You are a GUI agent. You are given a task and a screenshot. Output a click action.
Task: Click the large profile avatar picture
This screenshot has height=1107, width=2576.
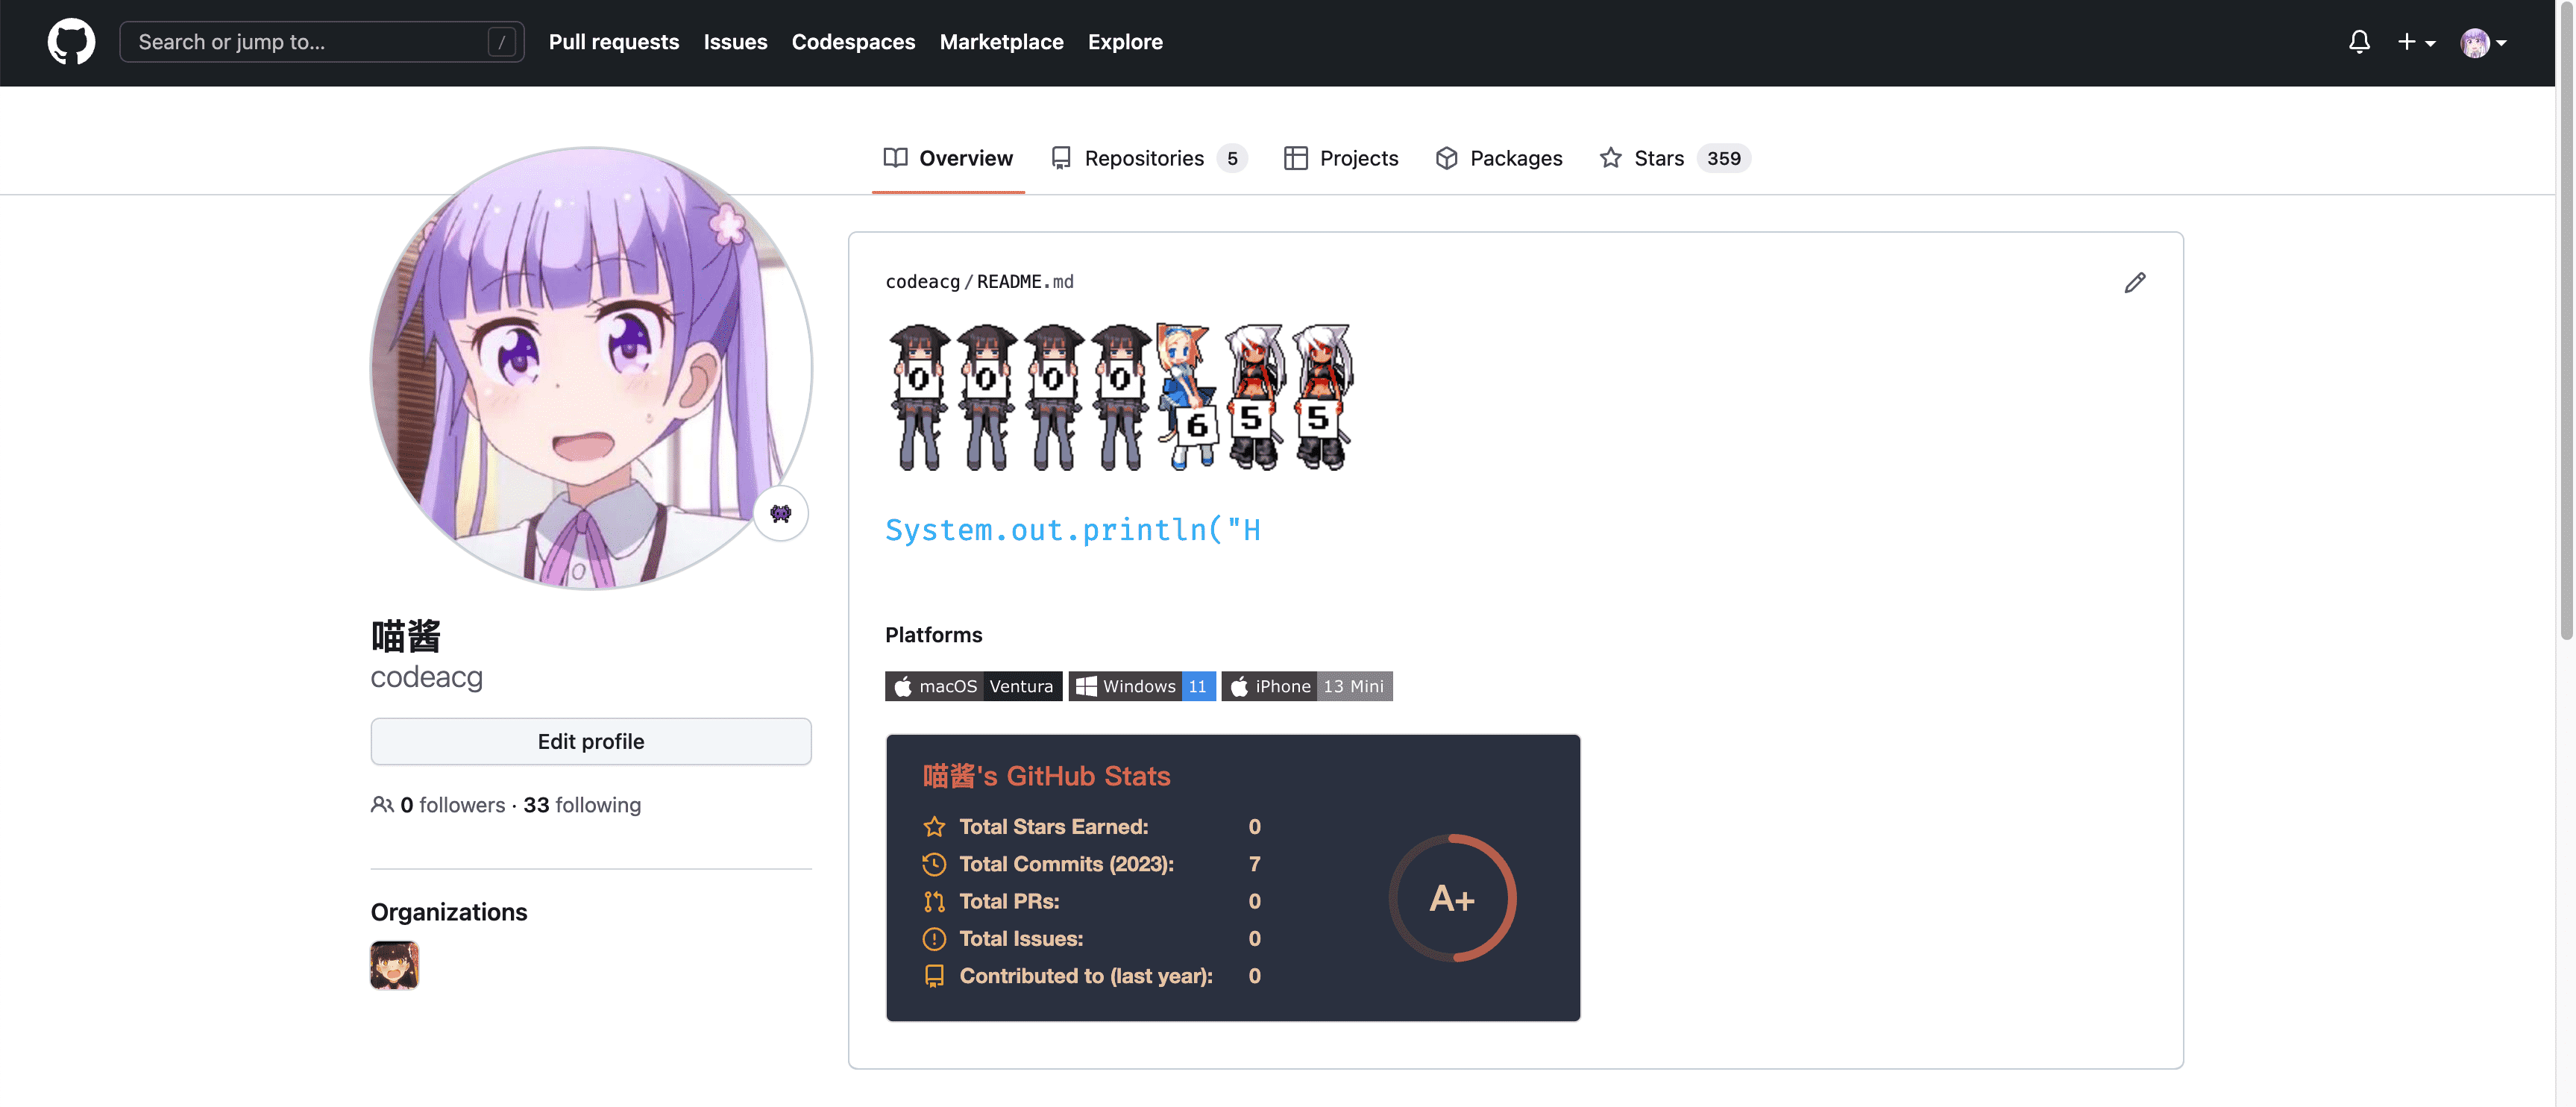coord(591,368)
